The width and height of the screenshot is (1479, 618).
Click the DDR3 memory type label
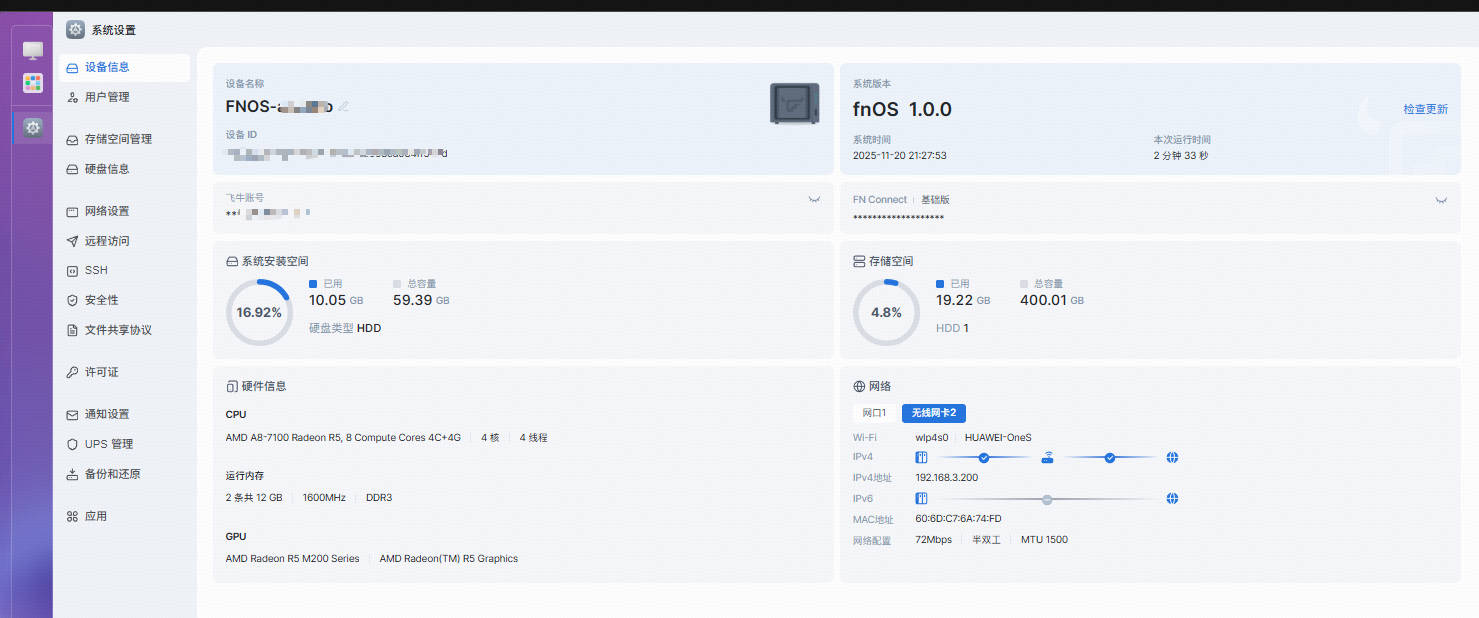click(x=379, y=498)
